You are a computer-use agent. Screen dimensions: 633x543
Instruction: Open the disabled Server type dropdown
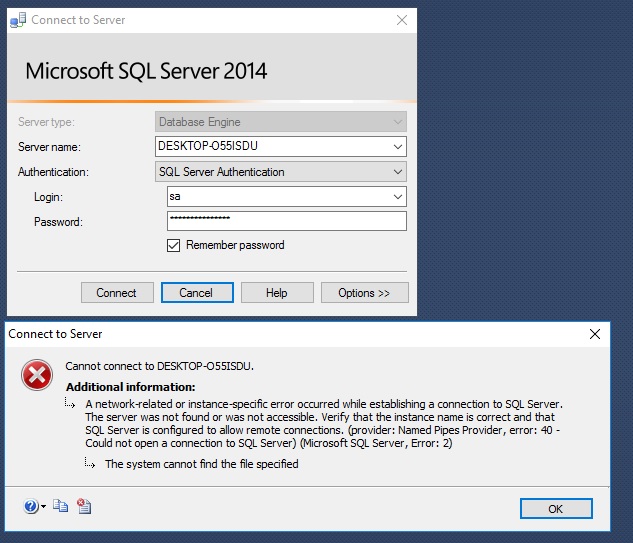(398, 122)
